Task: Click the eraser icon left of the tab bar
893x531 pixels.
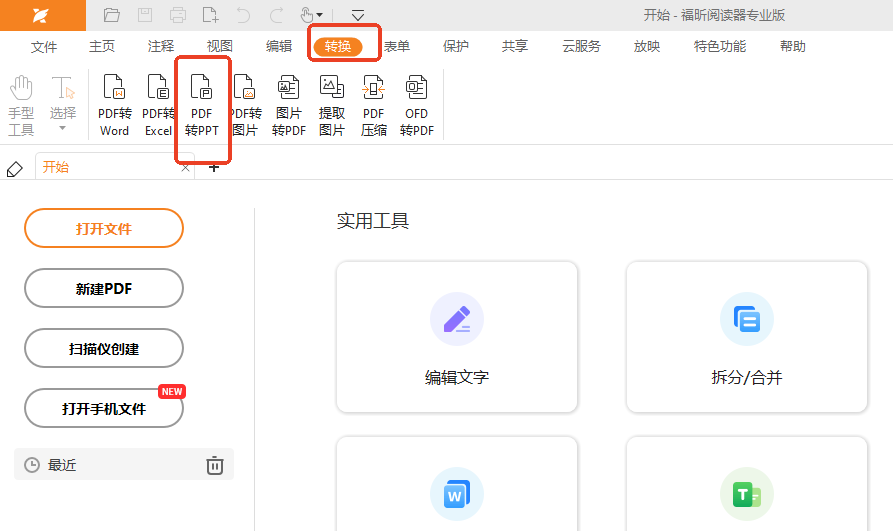Action: (x=15, y=169)
